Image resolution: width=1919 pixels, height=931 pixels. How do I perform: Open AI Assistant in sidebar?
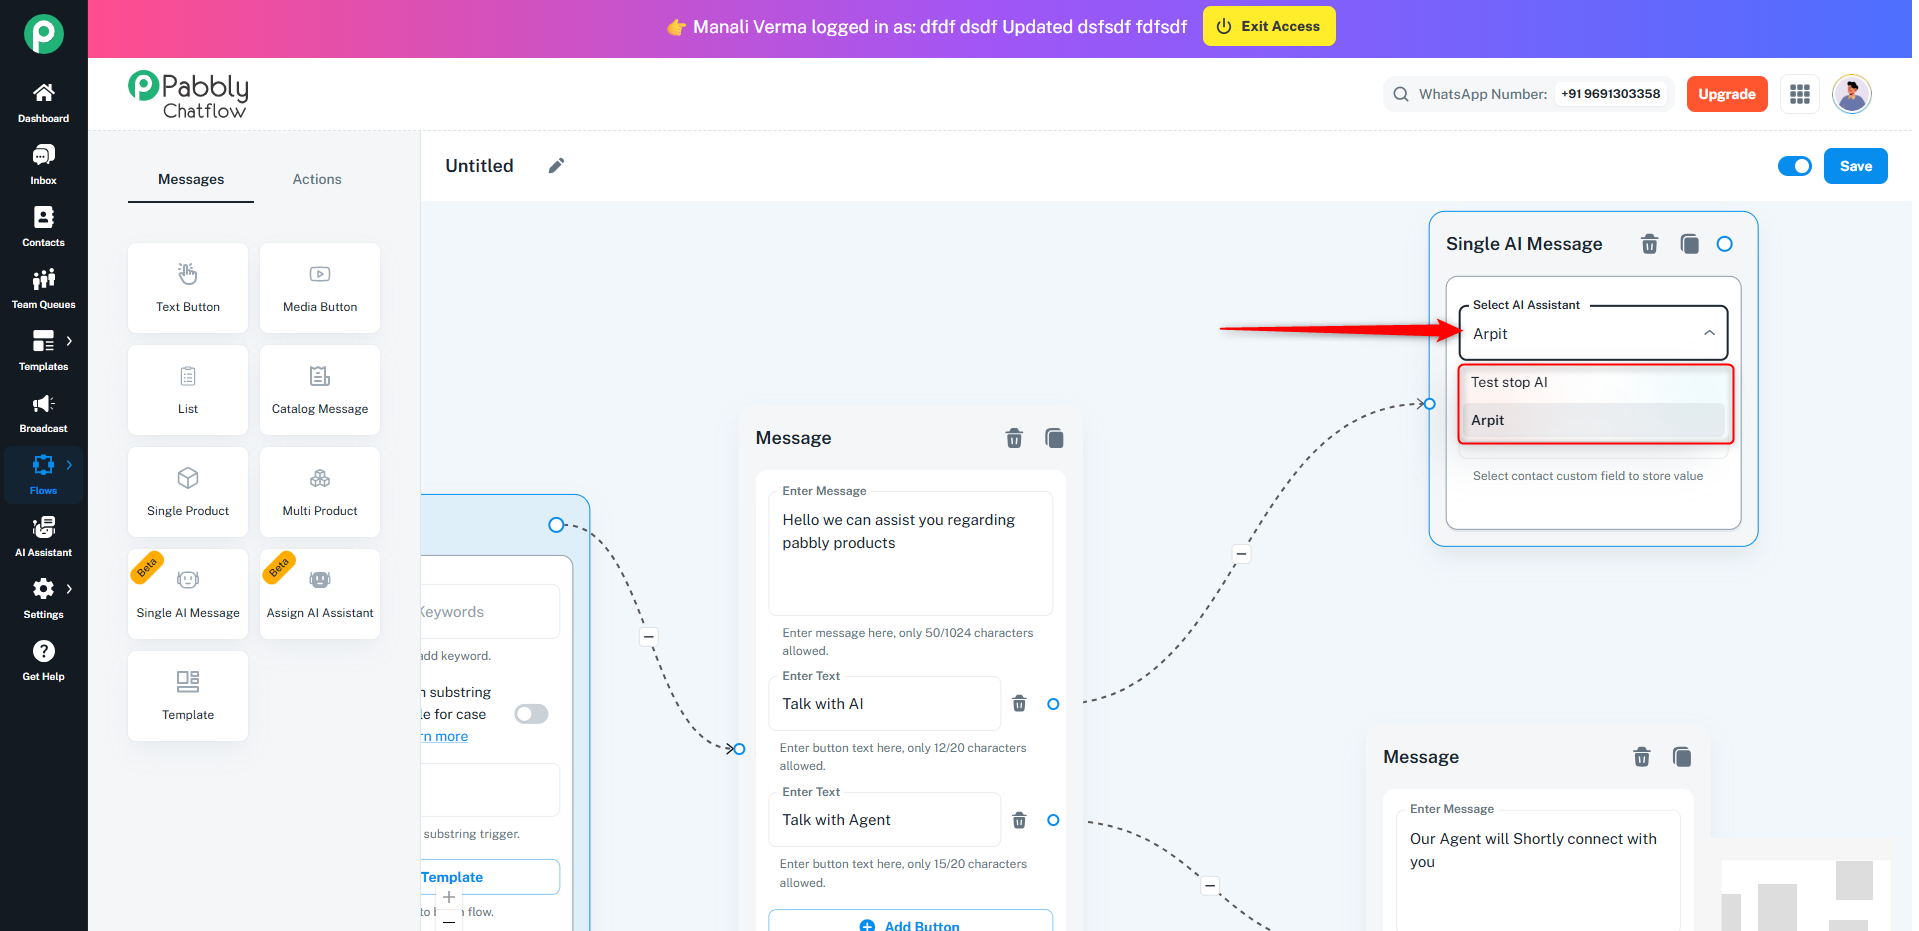tap(43, 537)
